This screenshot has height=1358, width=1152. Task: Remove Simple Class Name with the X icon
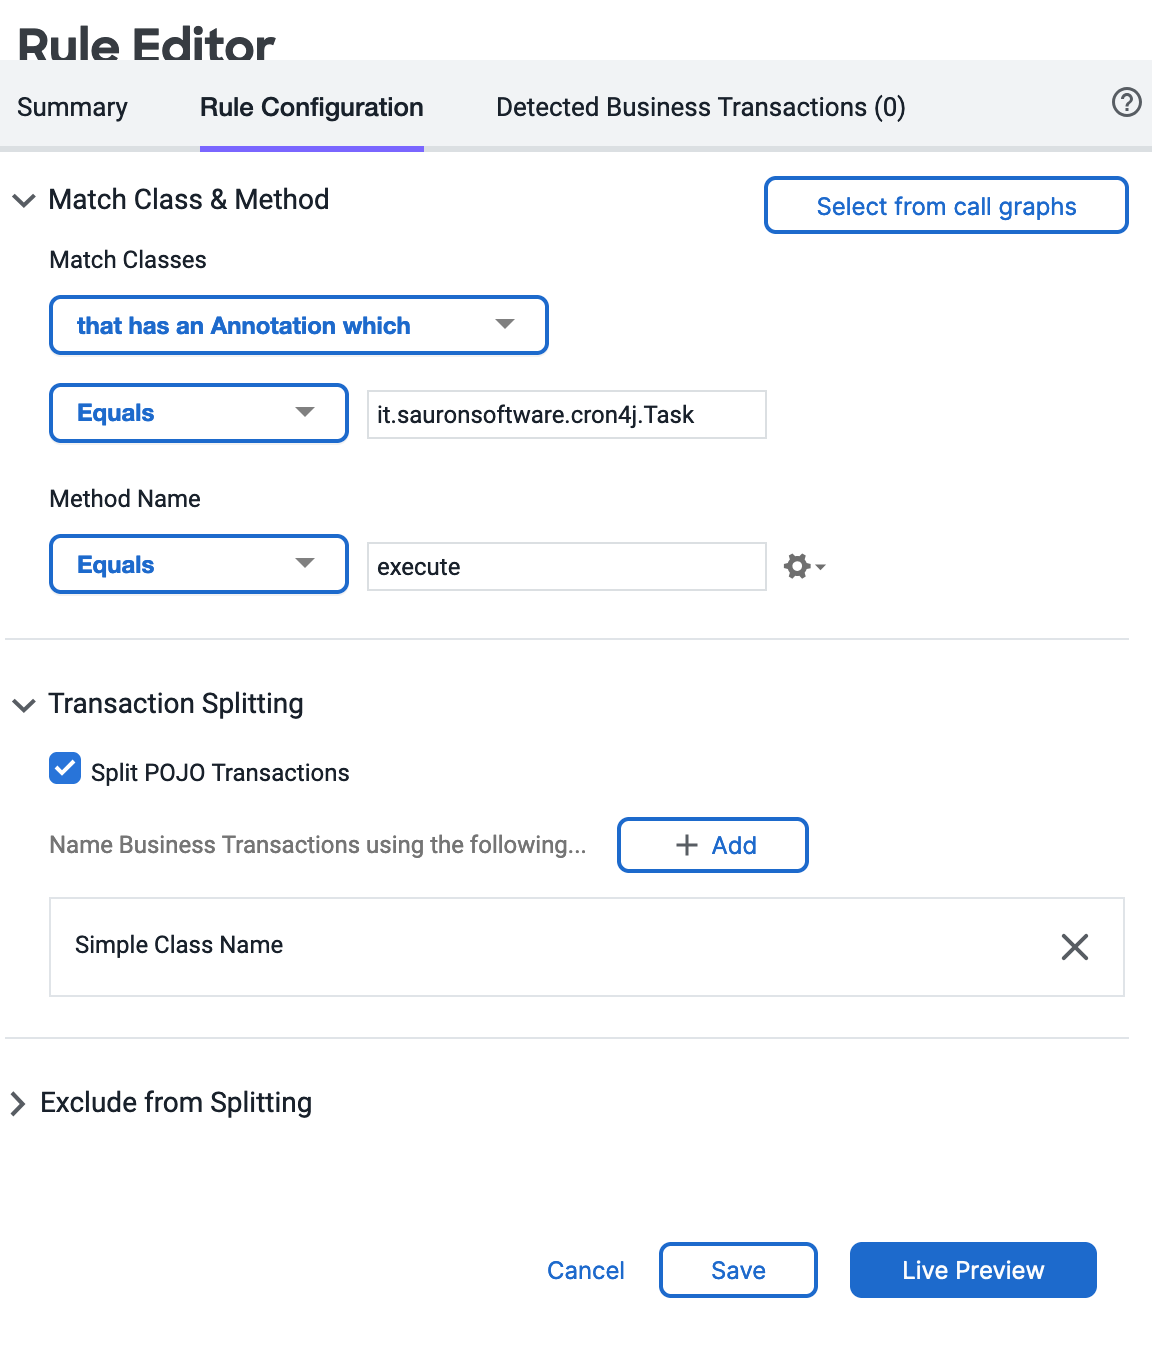pyautogui.click(x=1075, y=947)
